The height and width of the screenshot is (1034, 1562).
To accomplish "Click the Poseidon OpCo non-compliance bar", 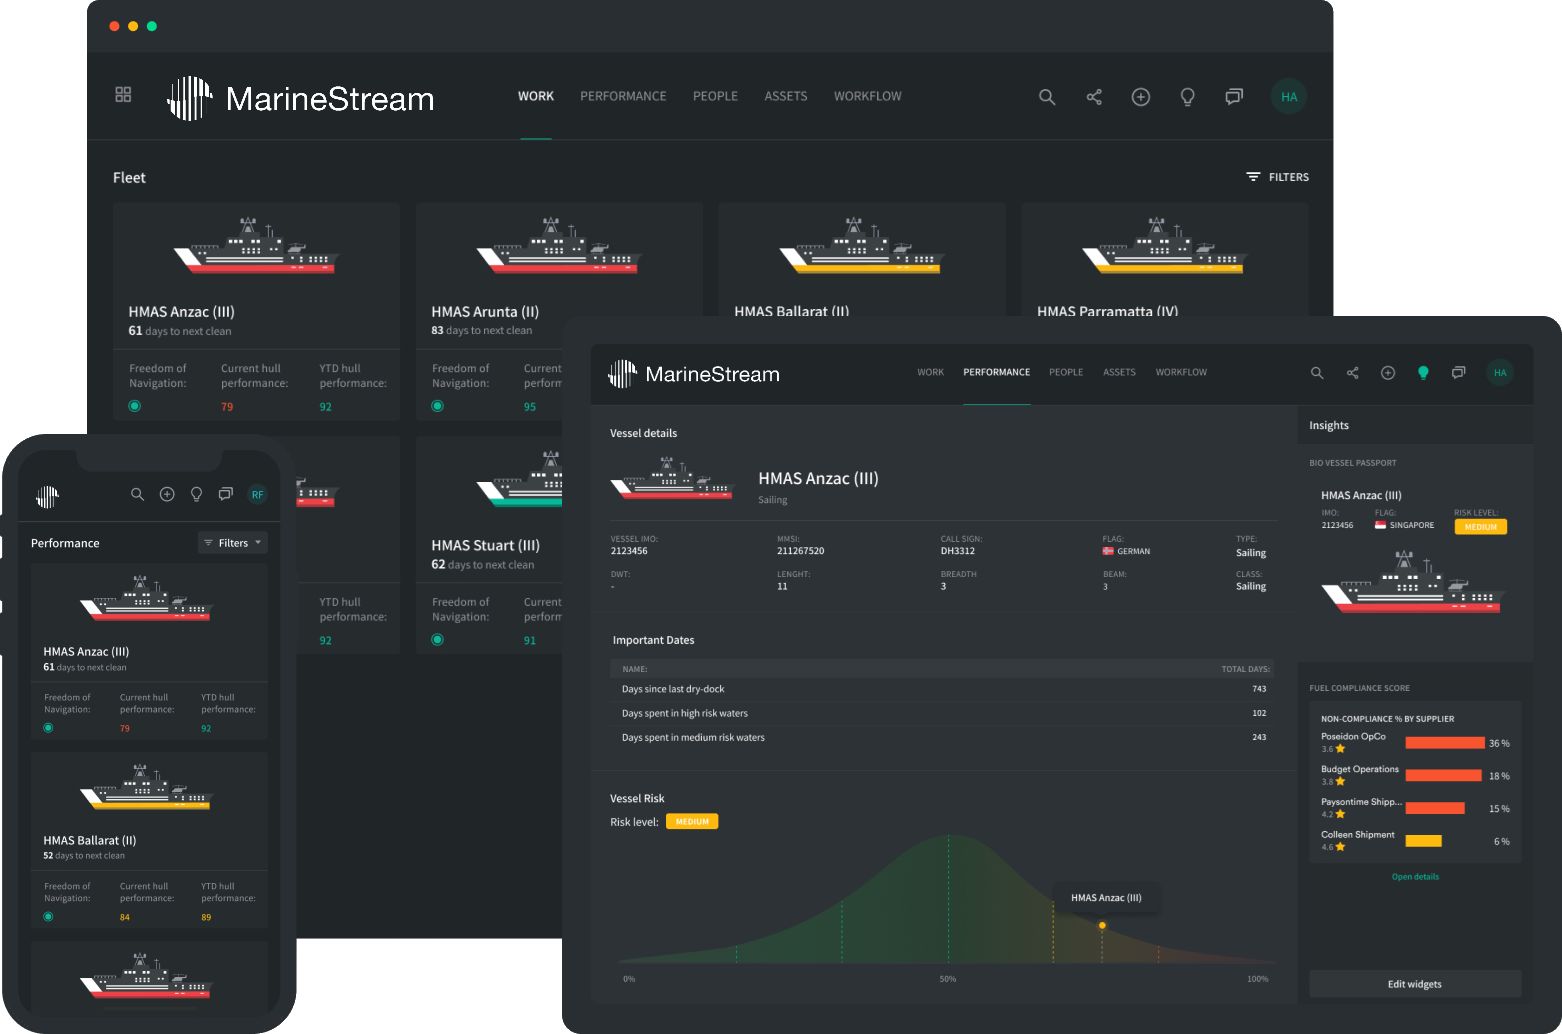I will 1443,743.
